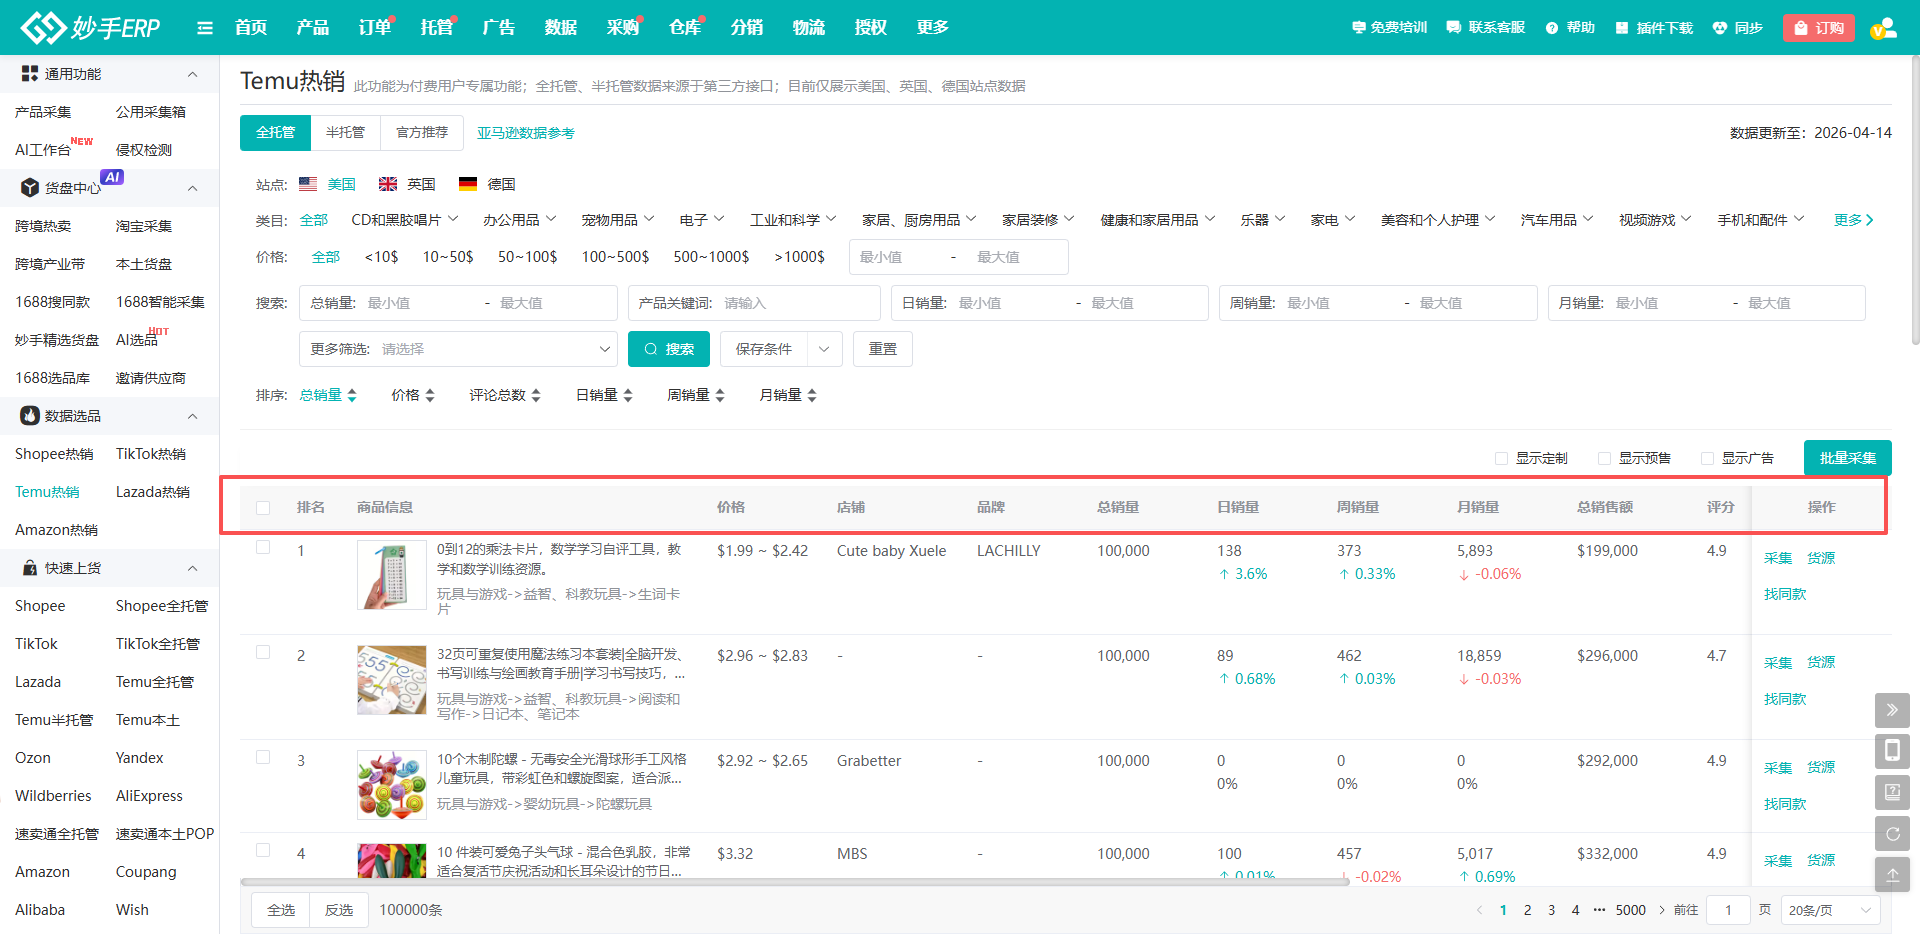Image resolution: width=1920 pixels, height=934 pixels.
Task: Sort by 周销量 arrows
Action: click(720, 396)
